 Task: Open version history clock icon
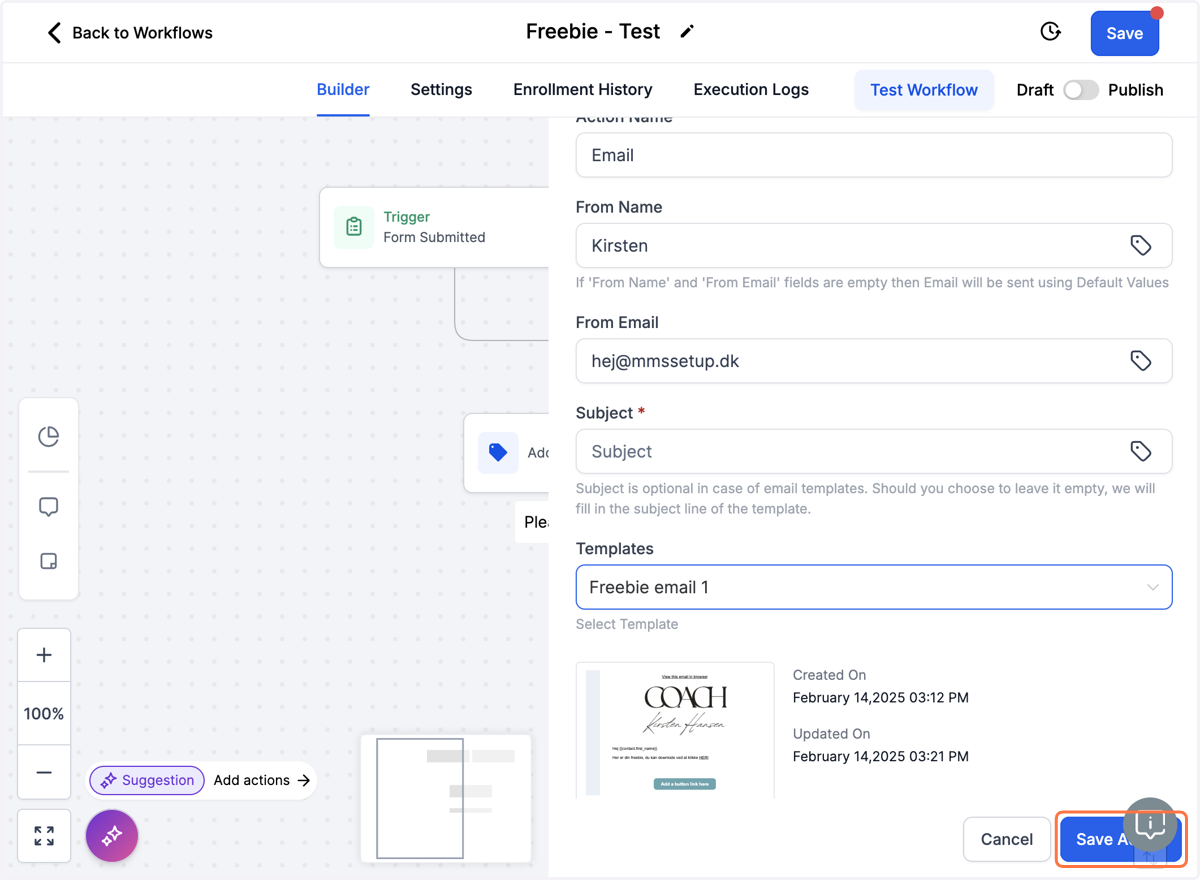(x=1050, y=32)
